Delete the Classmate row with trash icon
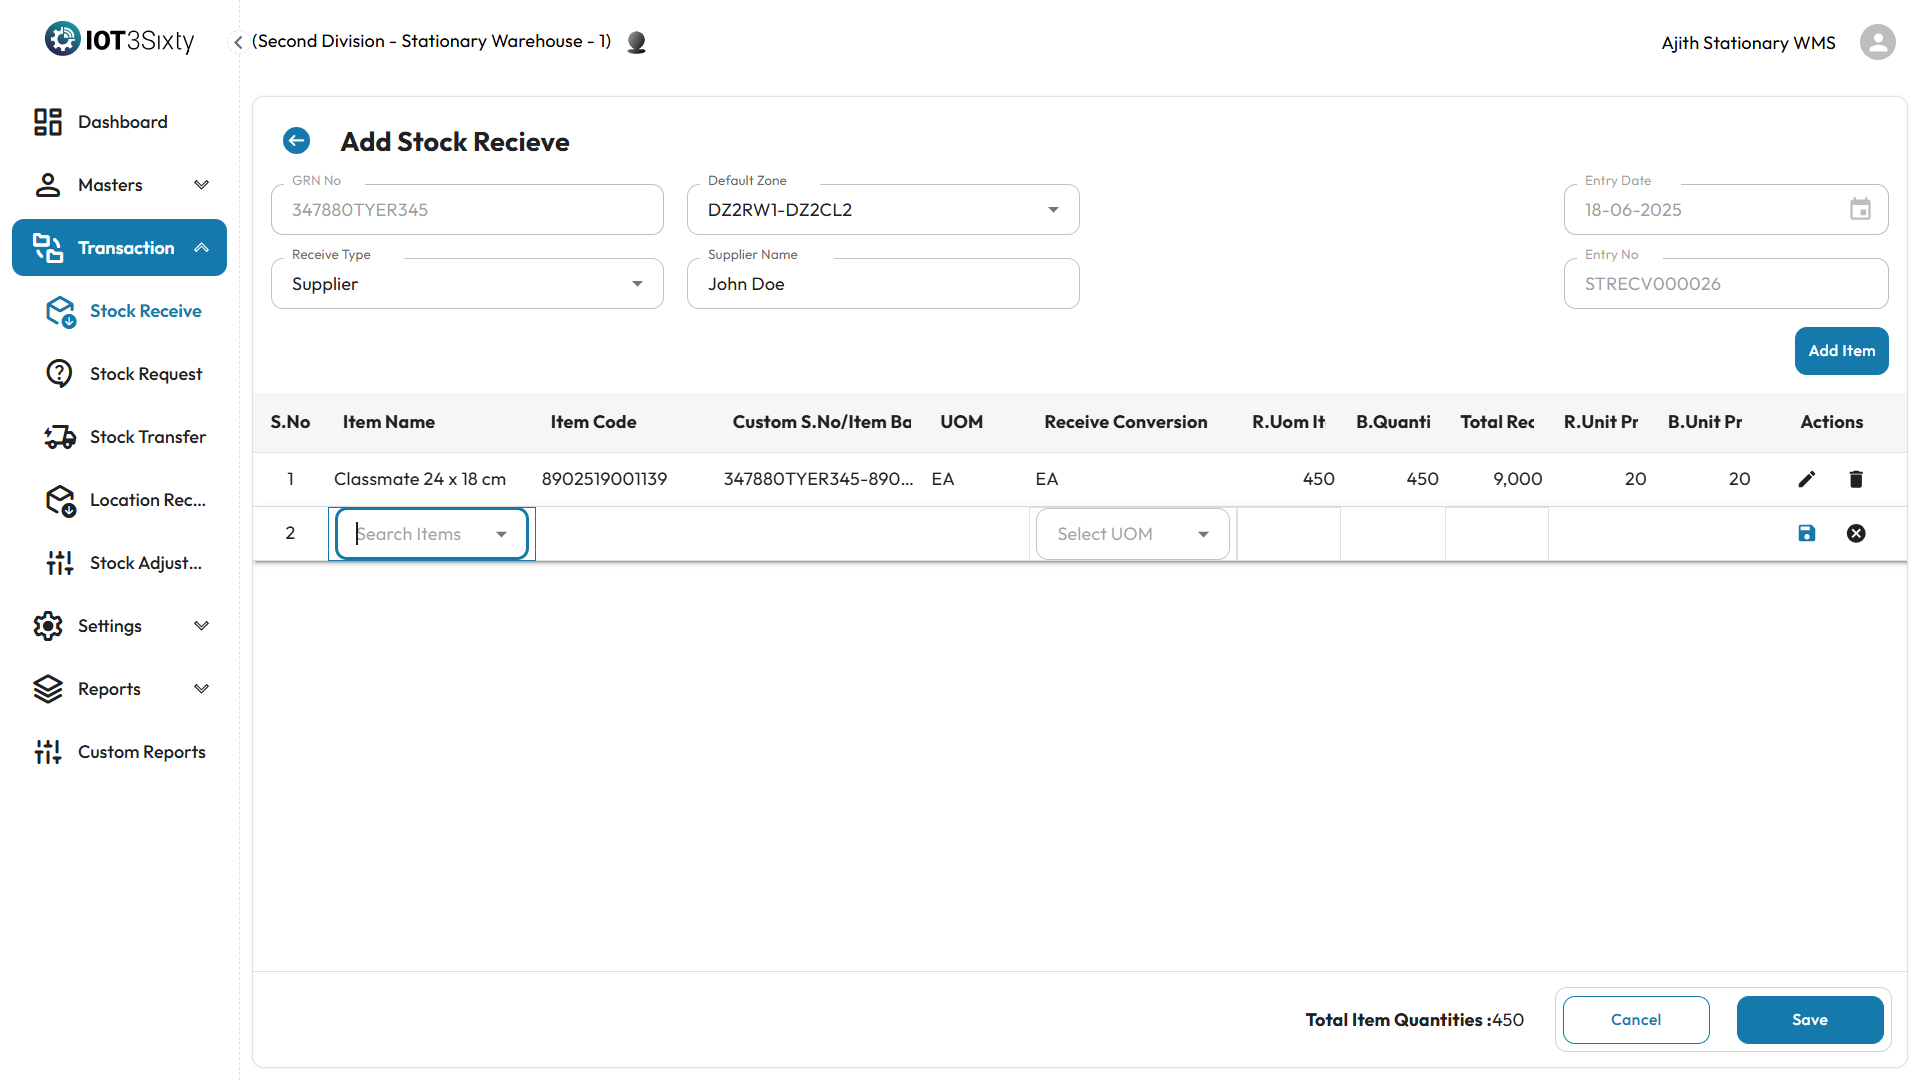The width and height of the screenshot is (1920, 1080). coord(1856,479)
